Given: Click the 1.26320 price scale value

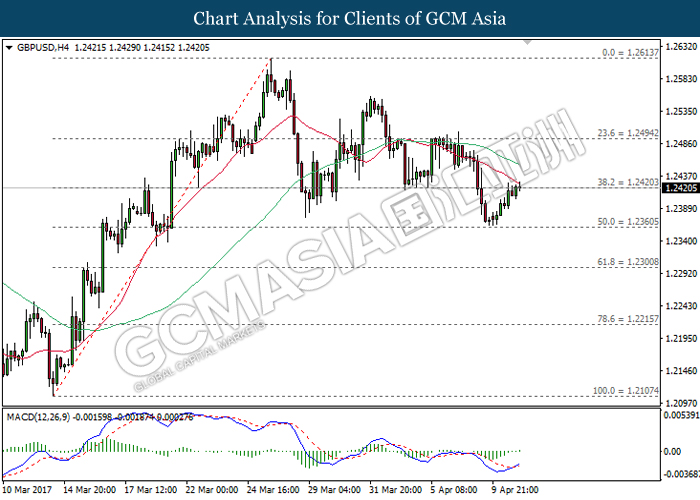Looking at the screenshot, I should click(x=681, y=46).
